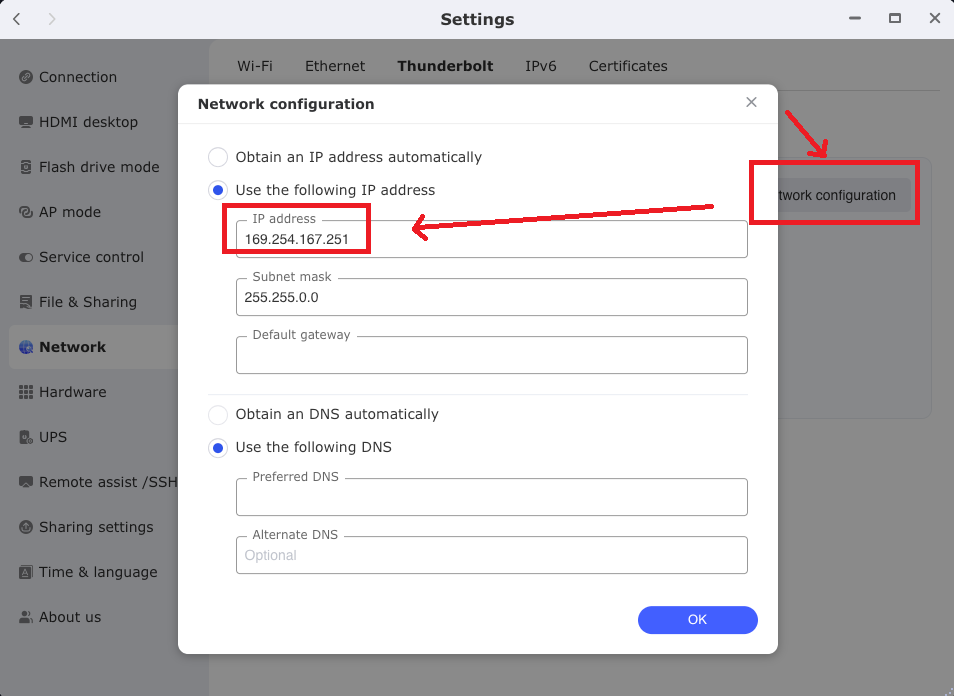Focus the Default gateway field
This screenshot has height=696, width=954.
(491, 355)
